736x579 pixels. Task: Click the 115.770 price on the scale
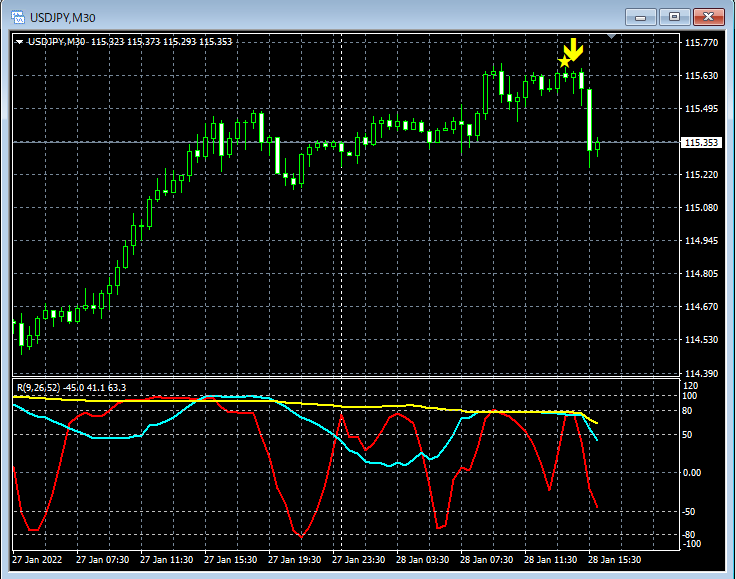point(701,43)
